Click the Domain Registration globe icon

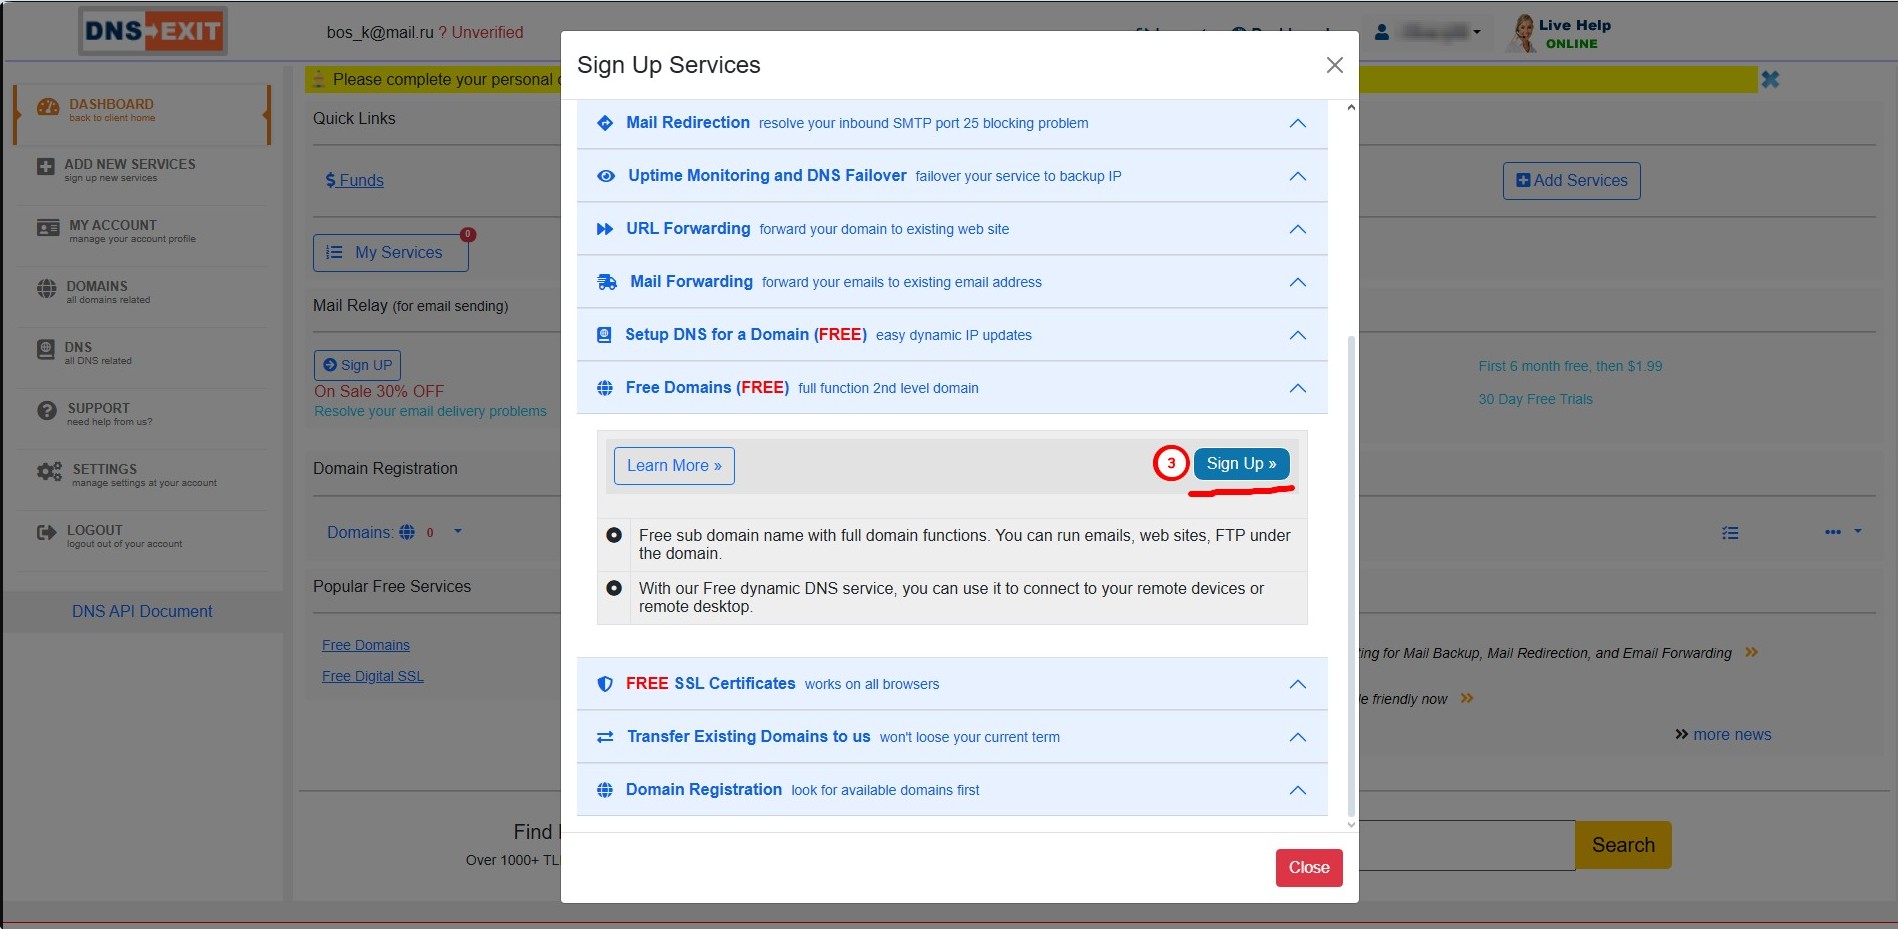point(605,790)
